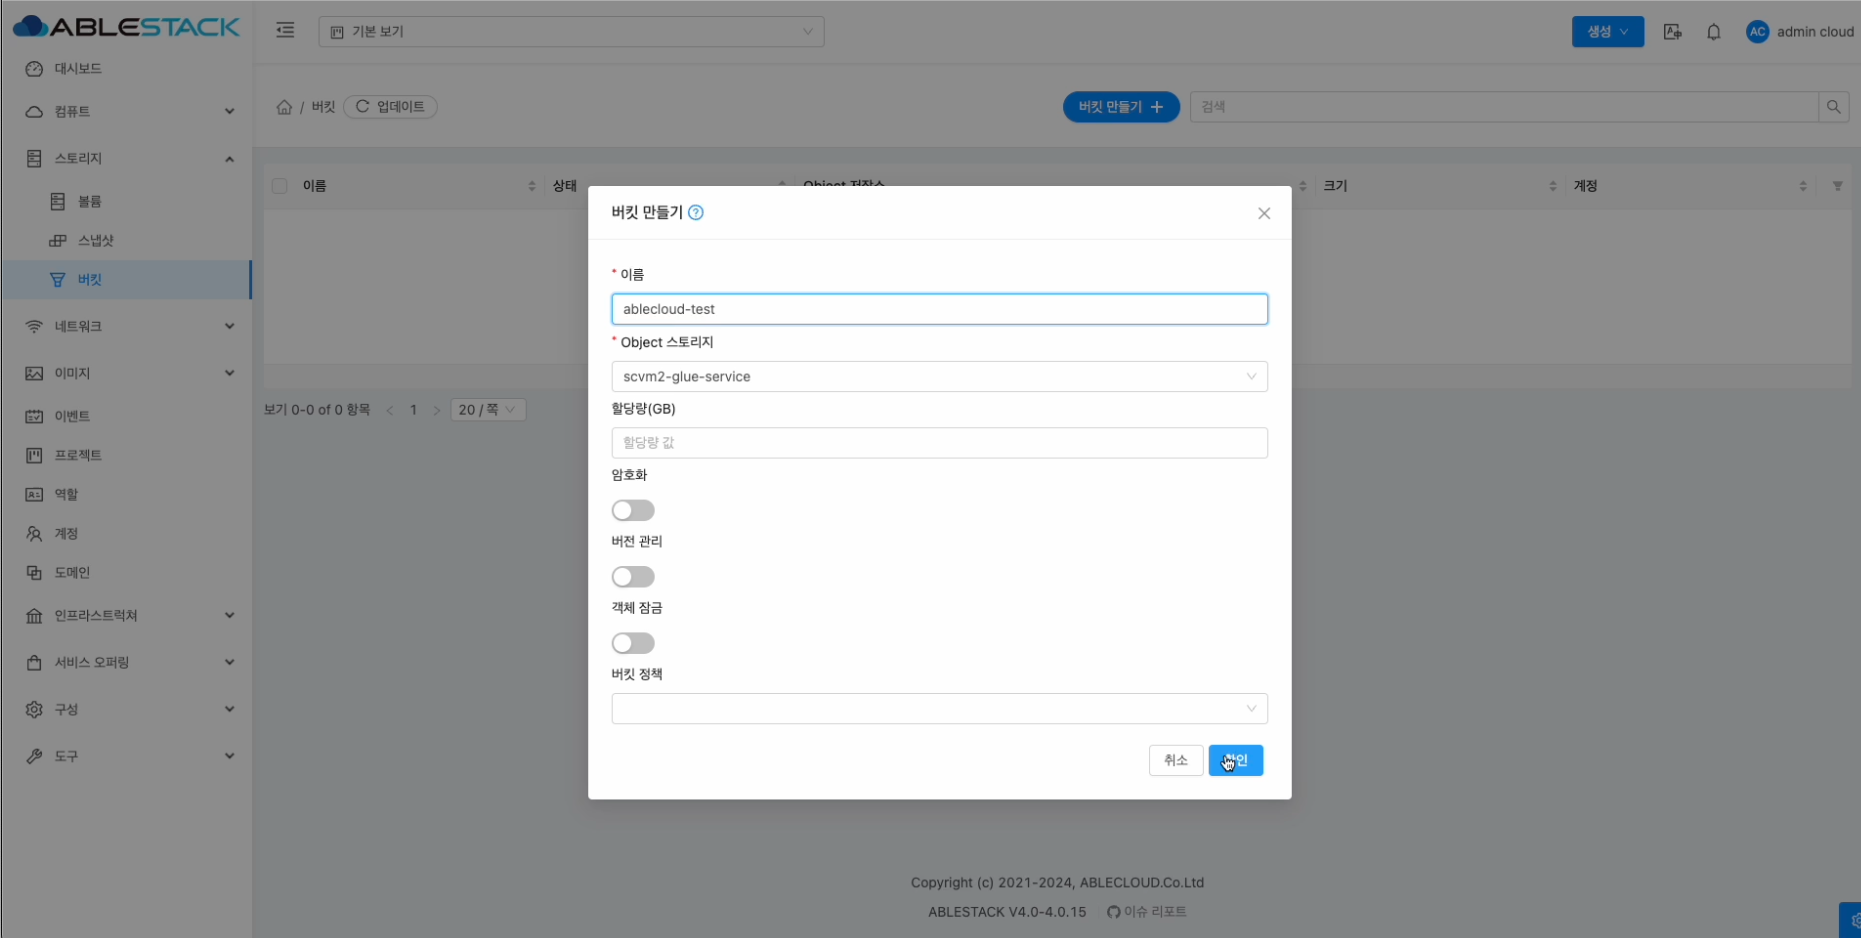Click the help icon beside 버킷 만들기 title

click(696, 212)
